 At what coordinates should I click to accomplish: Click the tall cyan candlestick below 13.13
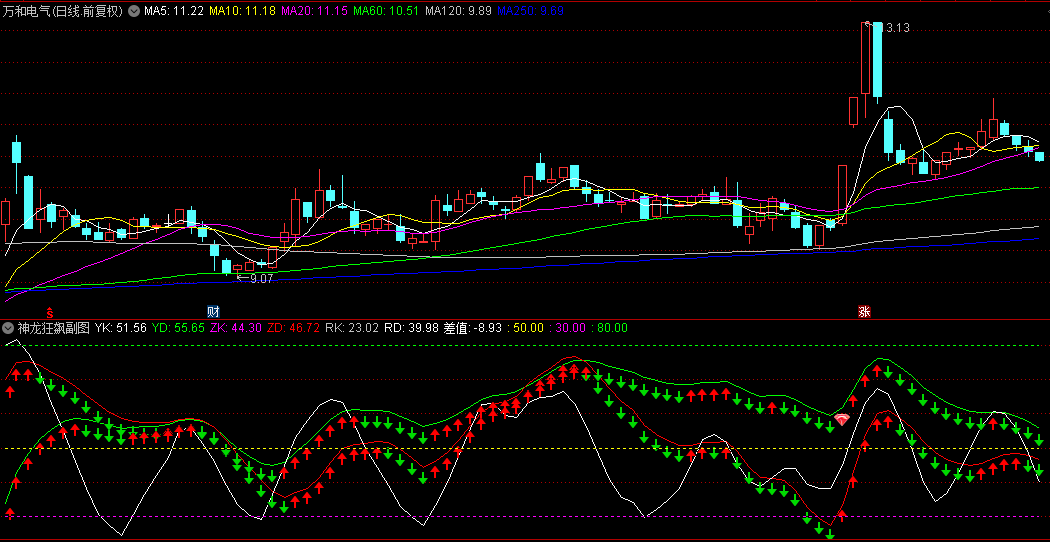[877, 60]
